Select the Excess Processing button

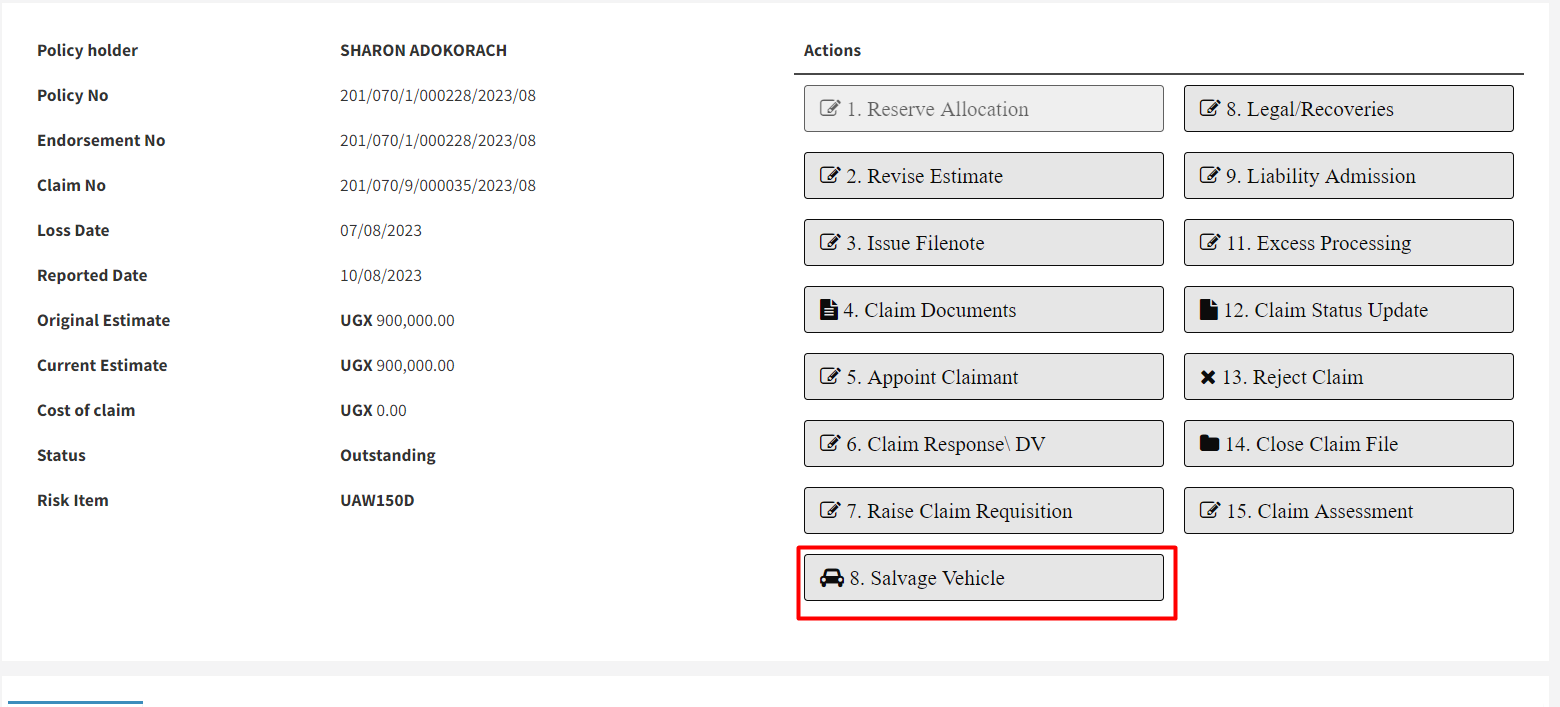(1348, 243)
